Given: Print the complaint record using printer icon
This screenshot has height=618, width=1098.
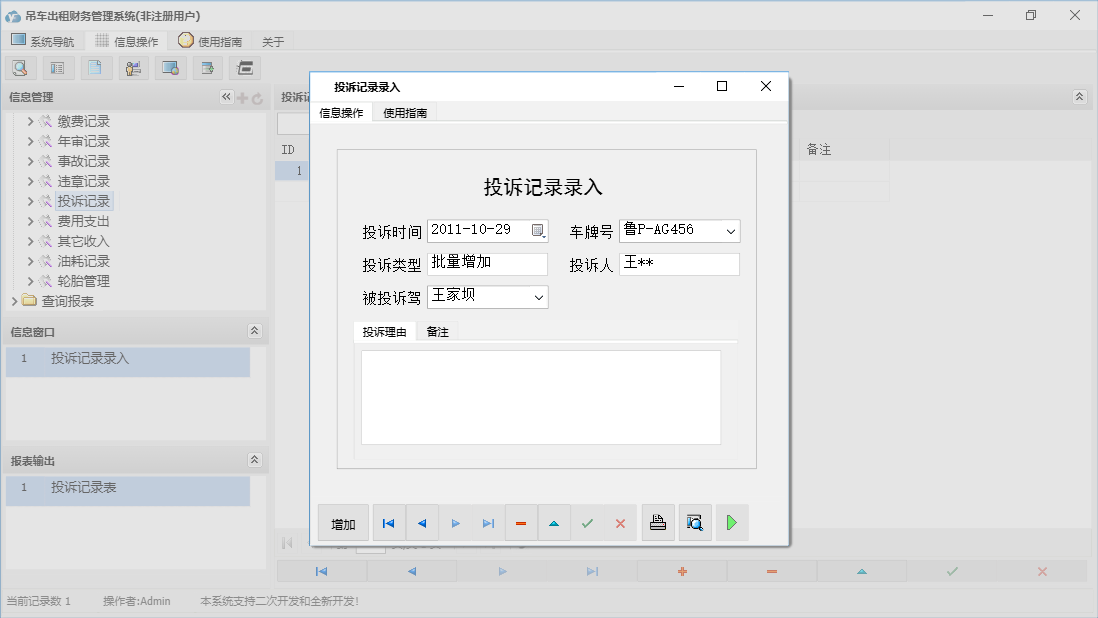Looking at the screenshot, I should (x=658, y=522).
